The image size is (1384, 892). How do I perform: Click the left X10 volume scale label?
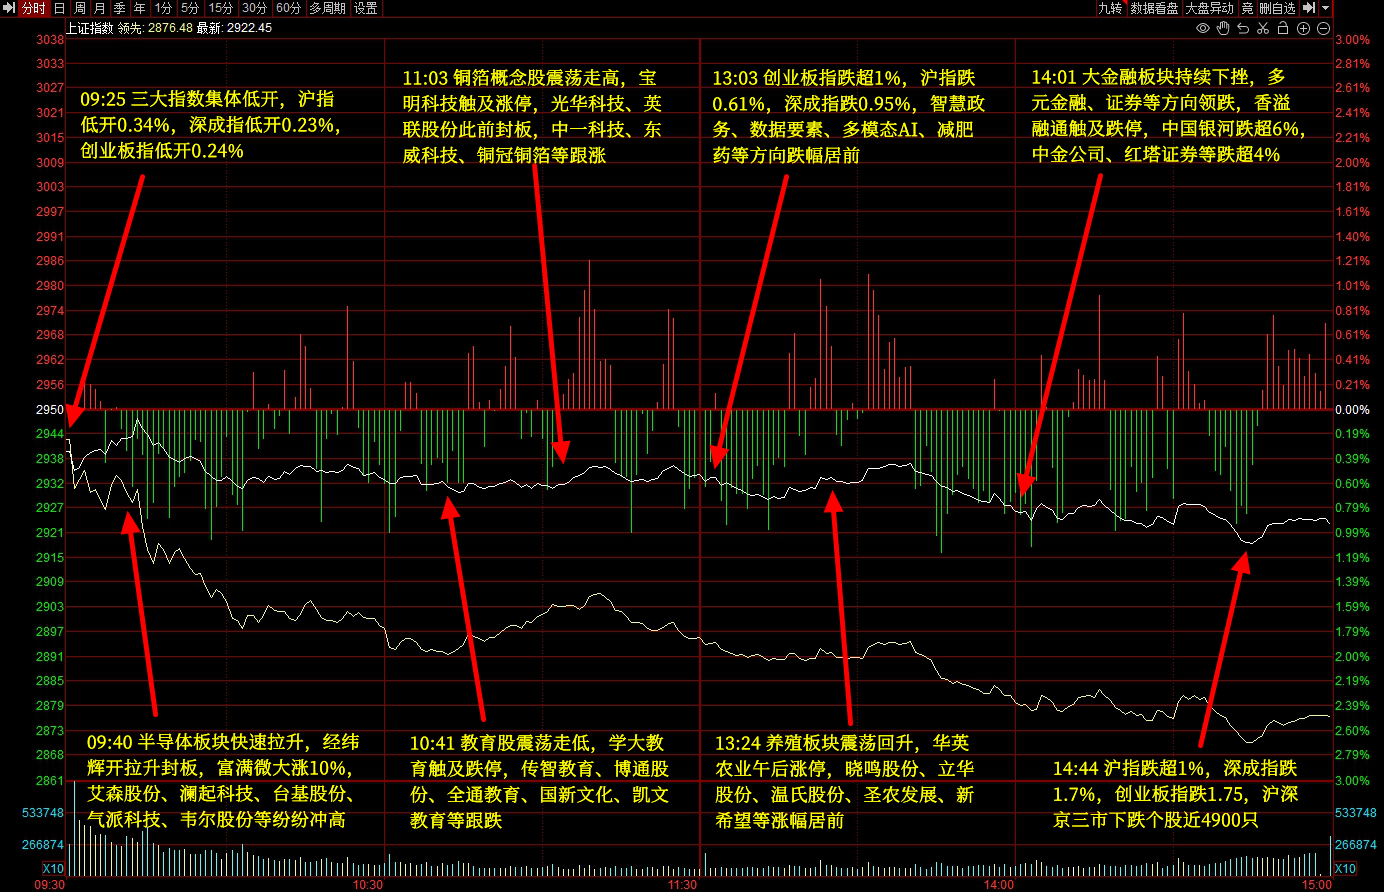tap(53, 869)
